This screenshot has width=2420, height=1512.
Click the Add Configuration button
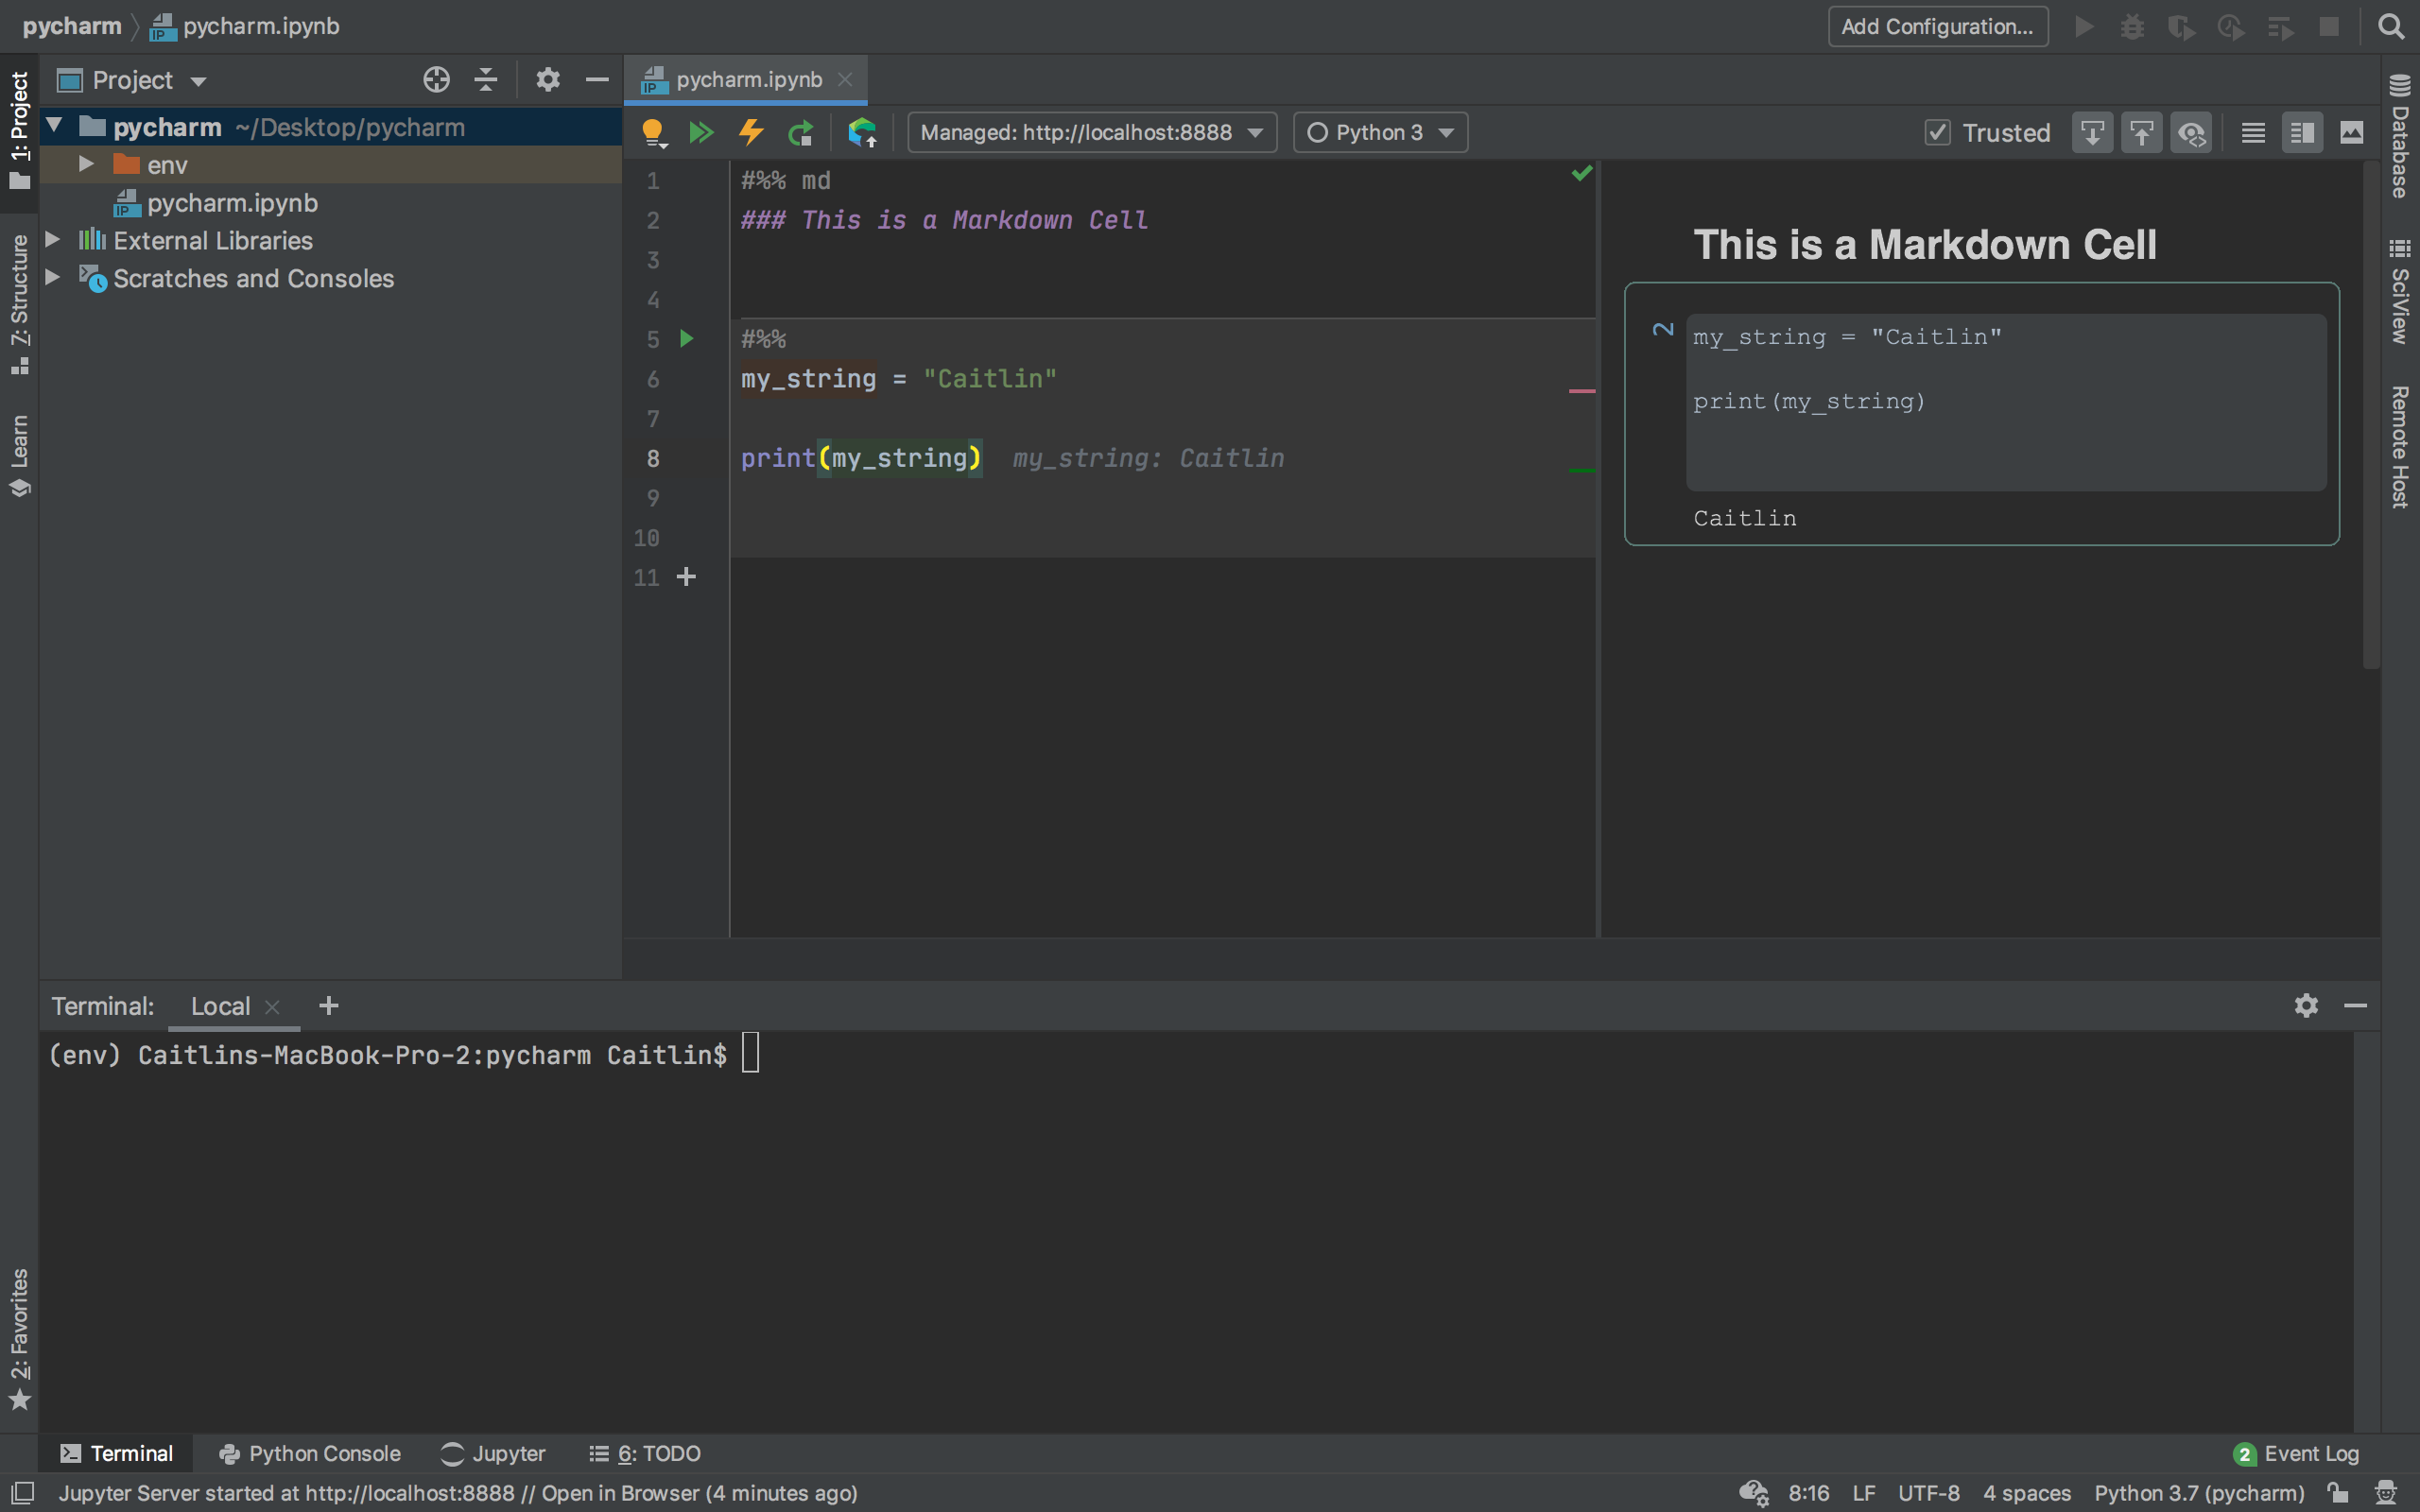click(1937, 27)
